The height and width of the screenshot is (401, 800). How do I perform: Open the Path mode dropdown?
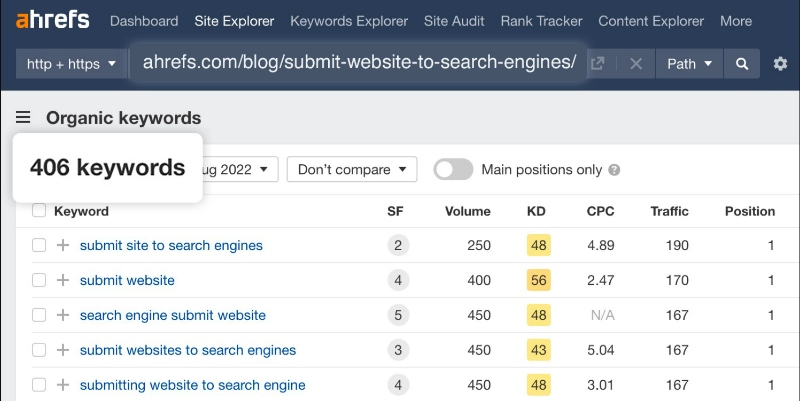click(x=690, y=64)
